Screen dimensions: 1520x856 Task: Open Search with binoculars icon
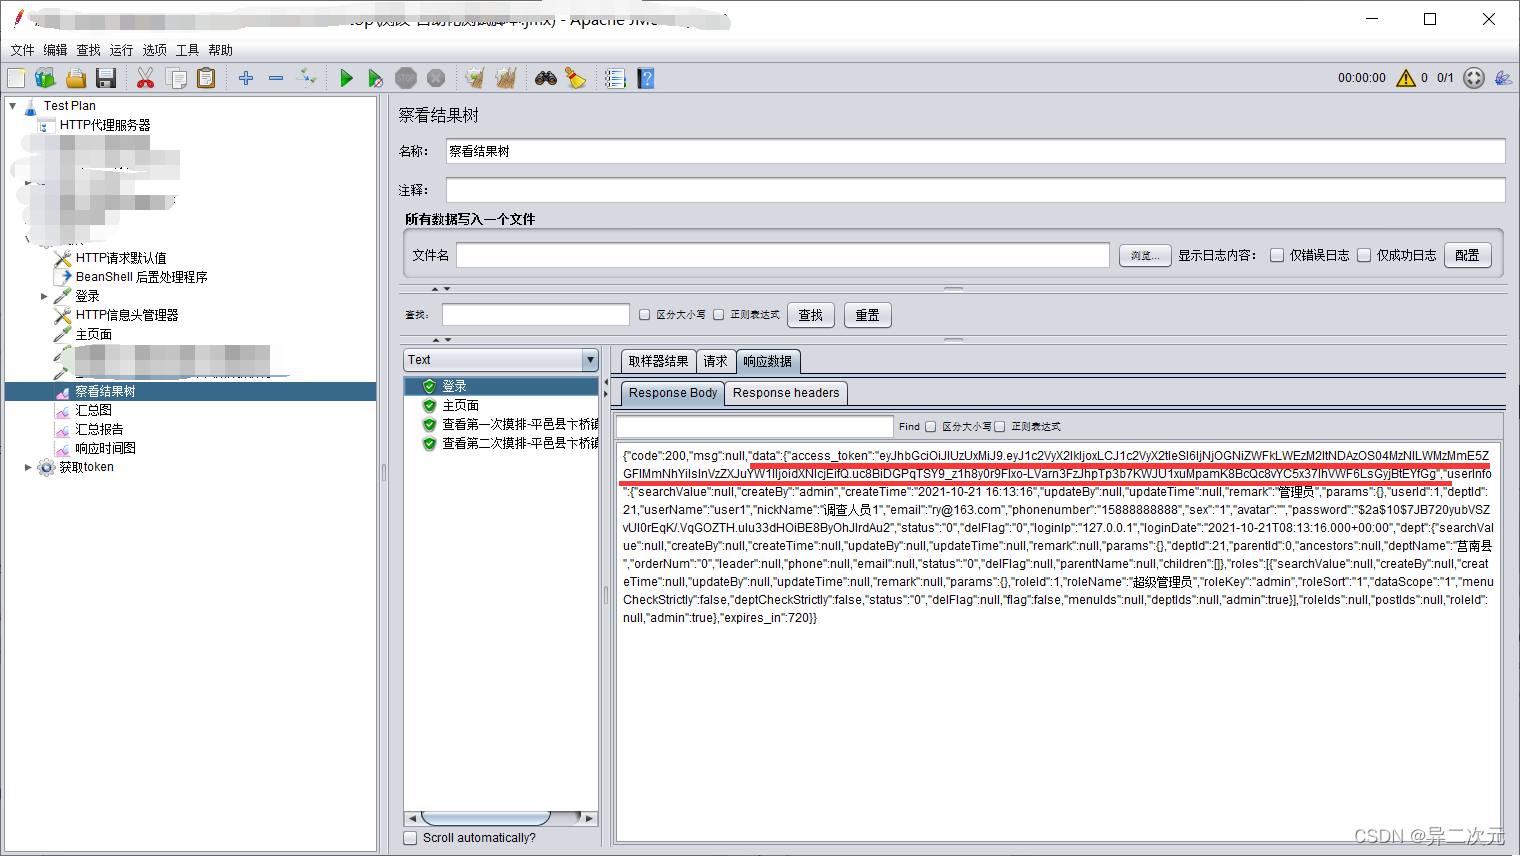point(545,78)
